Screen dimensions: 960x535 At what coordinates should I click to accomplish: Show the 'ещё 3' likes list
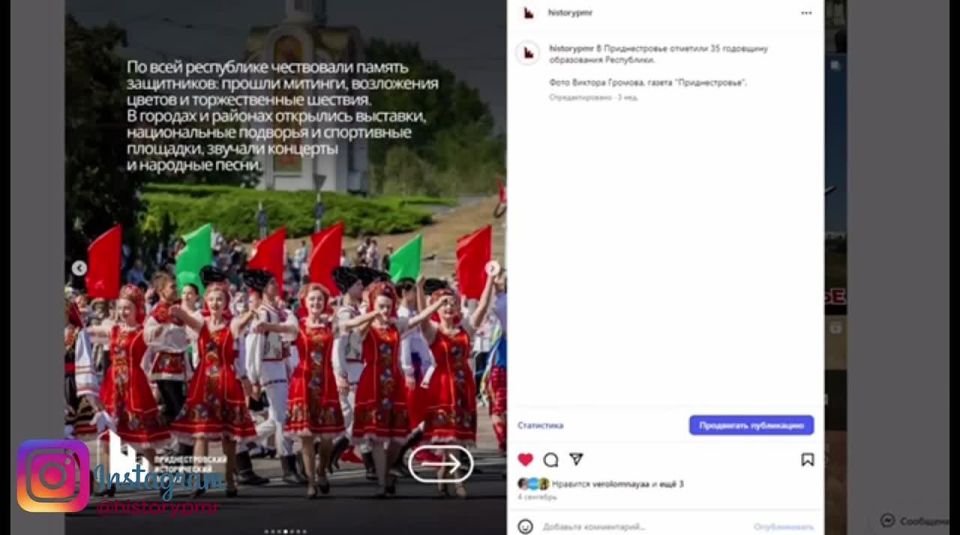674,484
